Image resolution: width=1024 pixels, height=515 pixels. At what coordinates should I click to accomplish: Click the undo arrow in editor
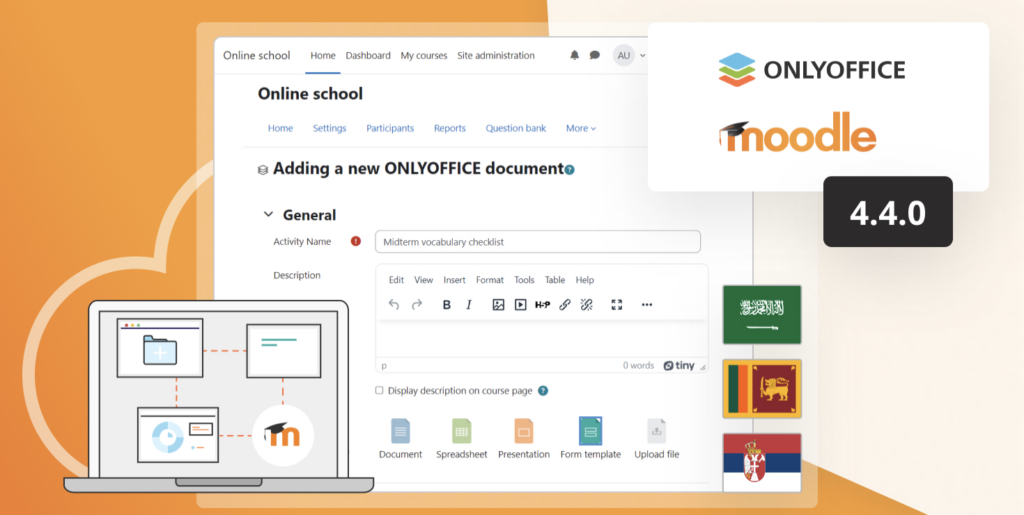pos(394,305)
